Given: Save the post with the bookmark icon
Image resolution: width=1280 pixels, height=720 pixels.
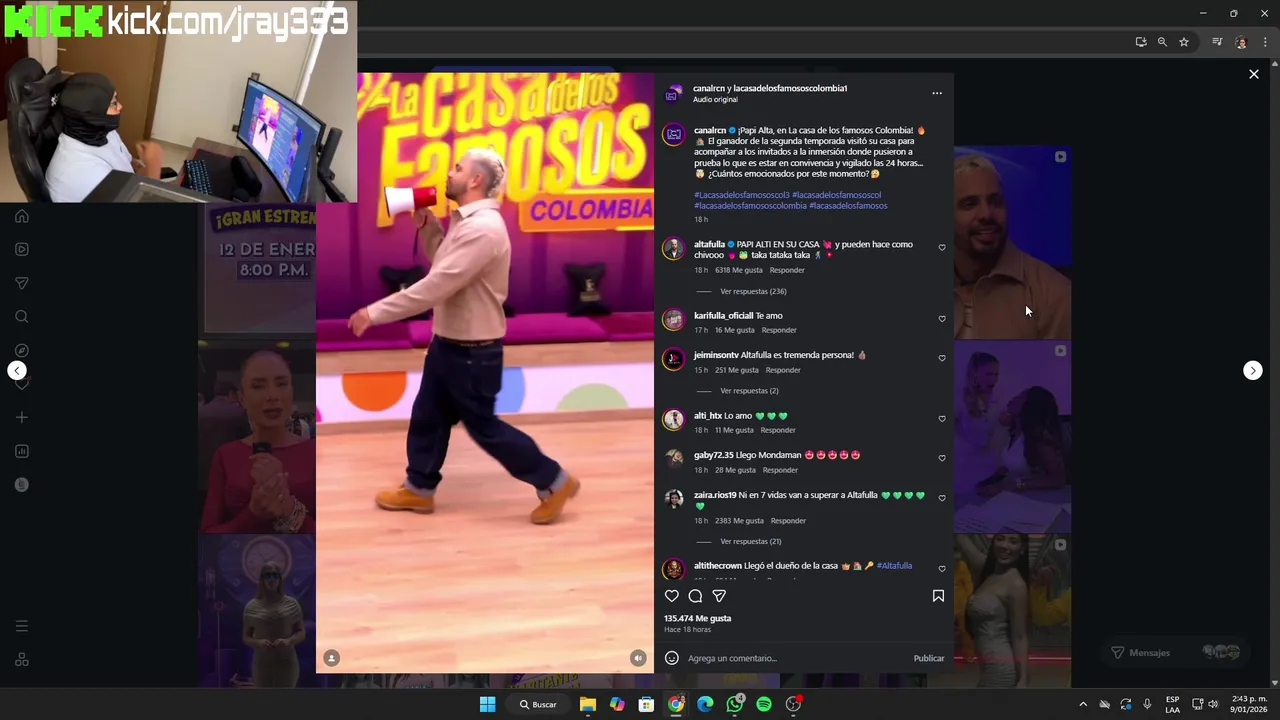Looking at the screenshot, I should click(x=938, y=596).
